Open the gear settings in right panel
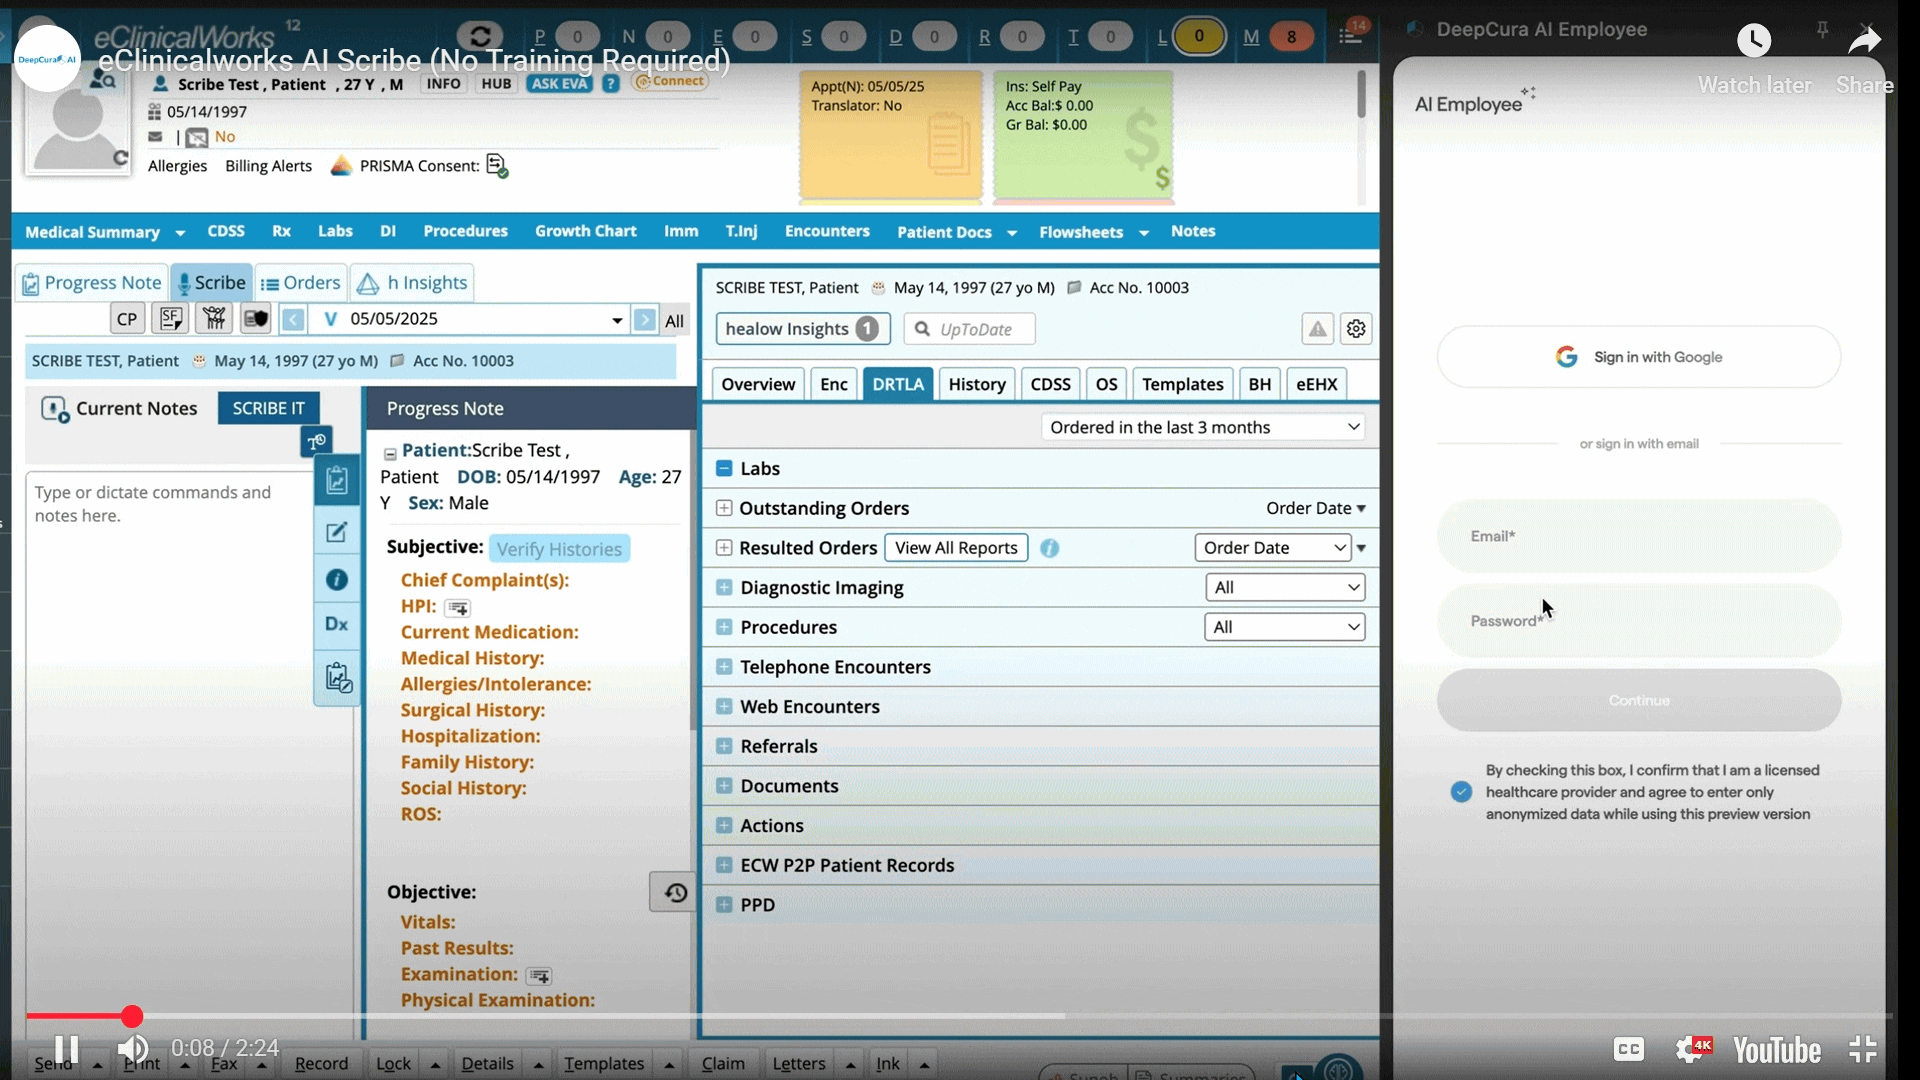This screenshot has width=1920, height=1080. click(1356, 329)
